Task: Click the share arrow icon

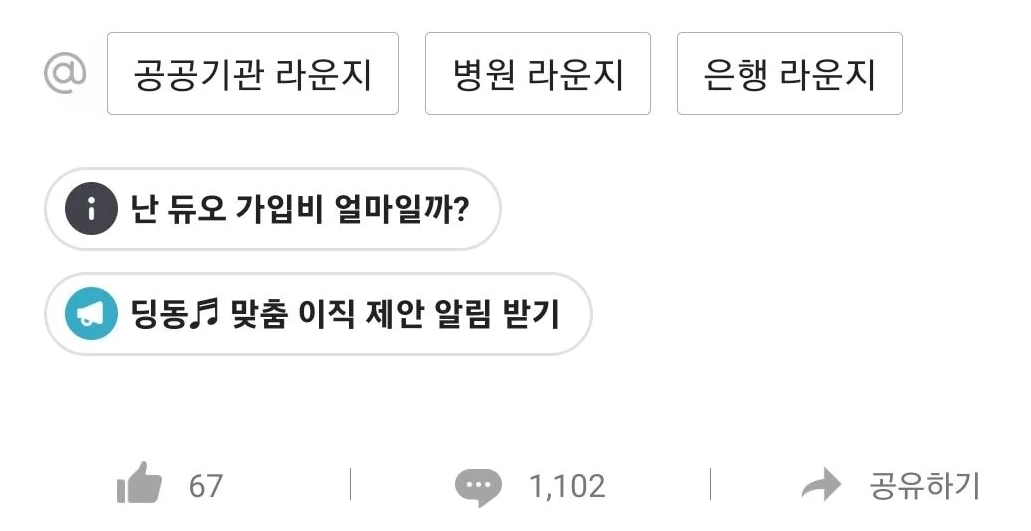Action: pos(822,486)
